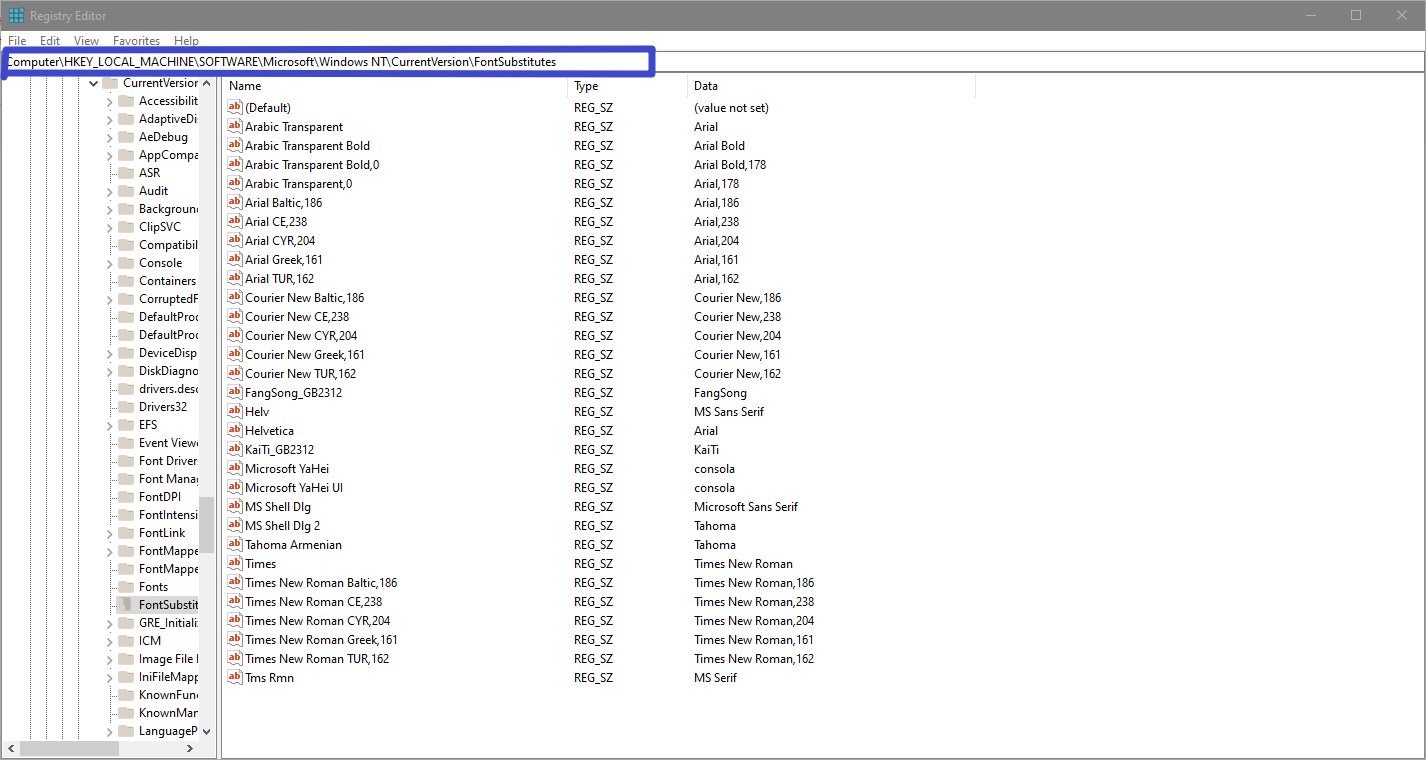Click the string icon beside Helvetica

pyautogui.click(x=235, y=430)
